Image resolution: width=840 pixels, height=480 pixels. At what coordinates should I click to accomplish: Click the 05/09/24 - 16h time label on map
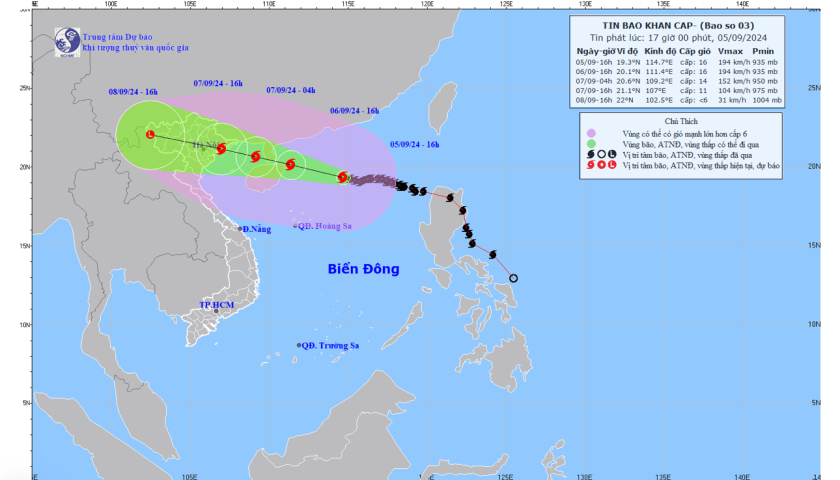coord(414,144)
